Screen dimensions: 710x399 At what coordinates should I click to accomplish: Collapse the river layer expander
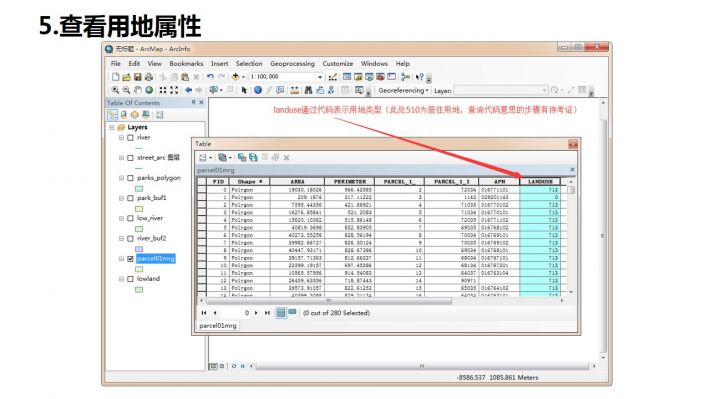(x=121, y=138)
